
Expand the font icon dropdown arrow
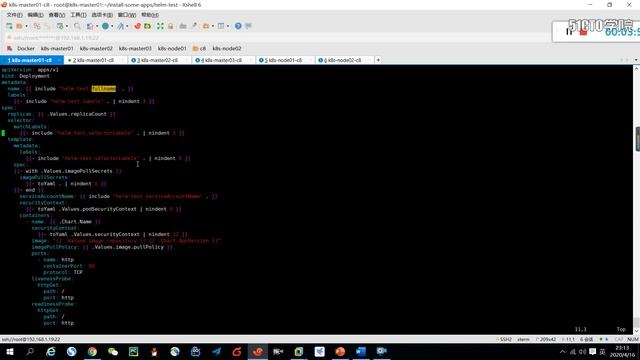point(127,26)
